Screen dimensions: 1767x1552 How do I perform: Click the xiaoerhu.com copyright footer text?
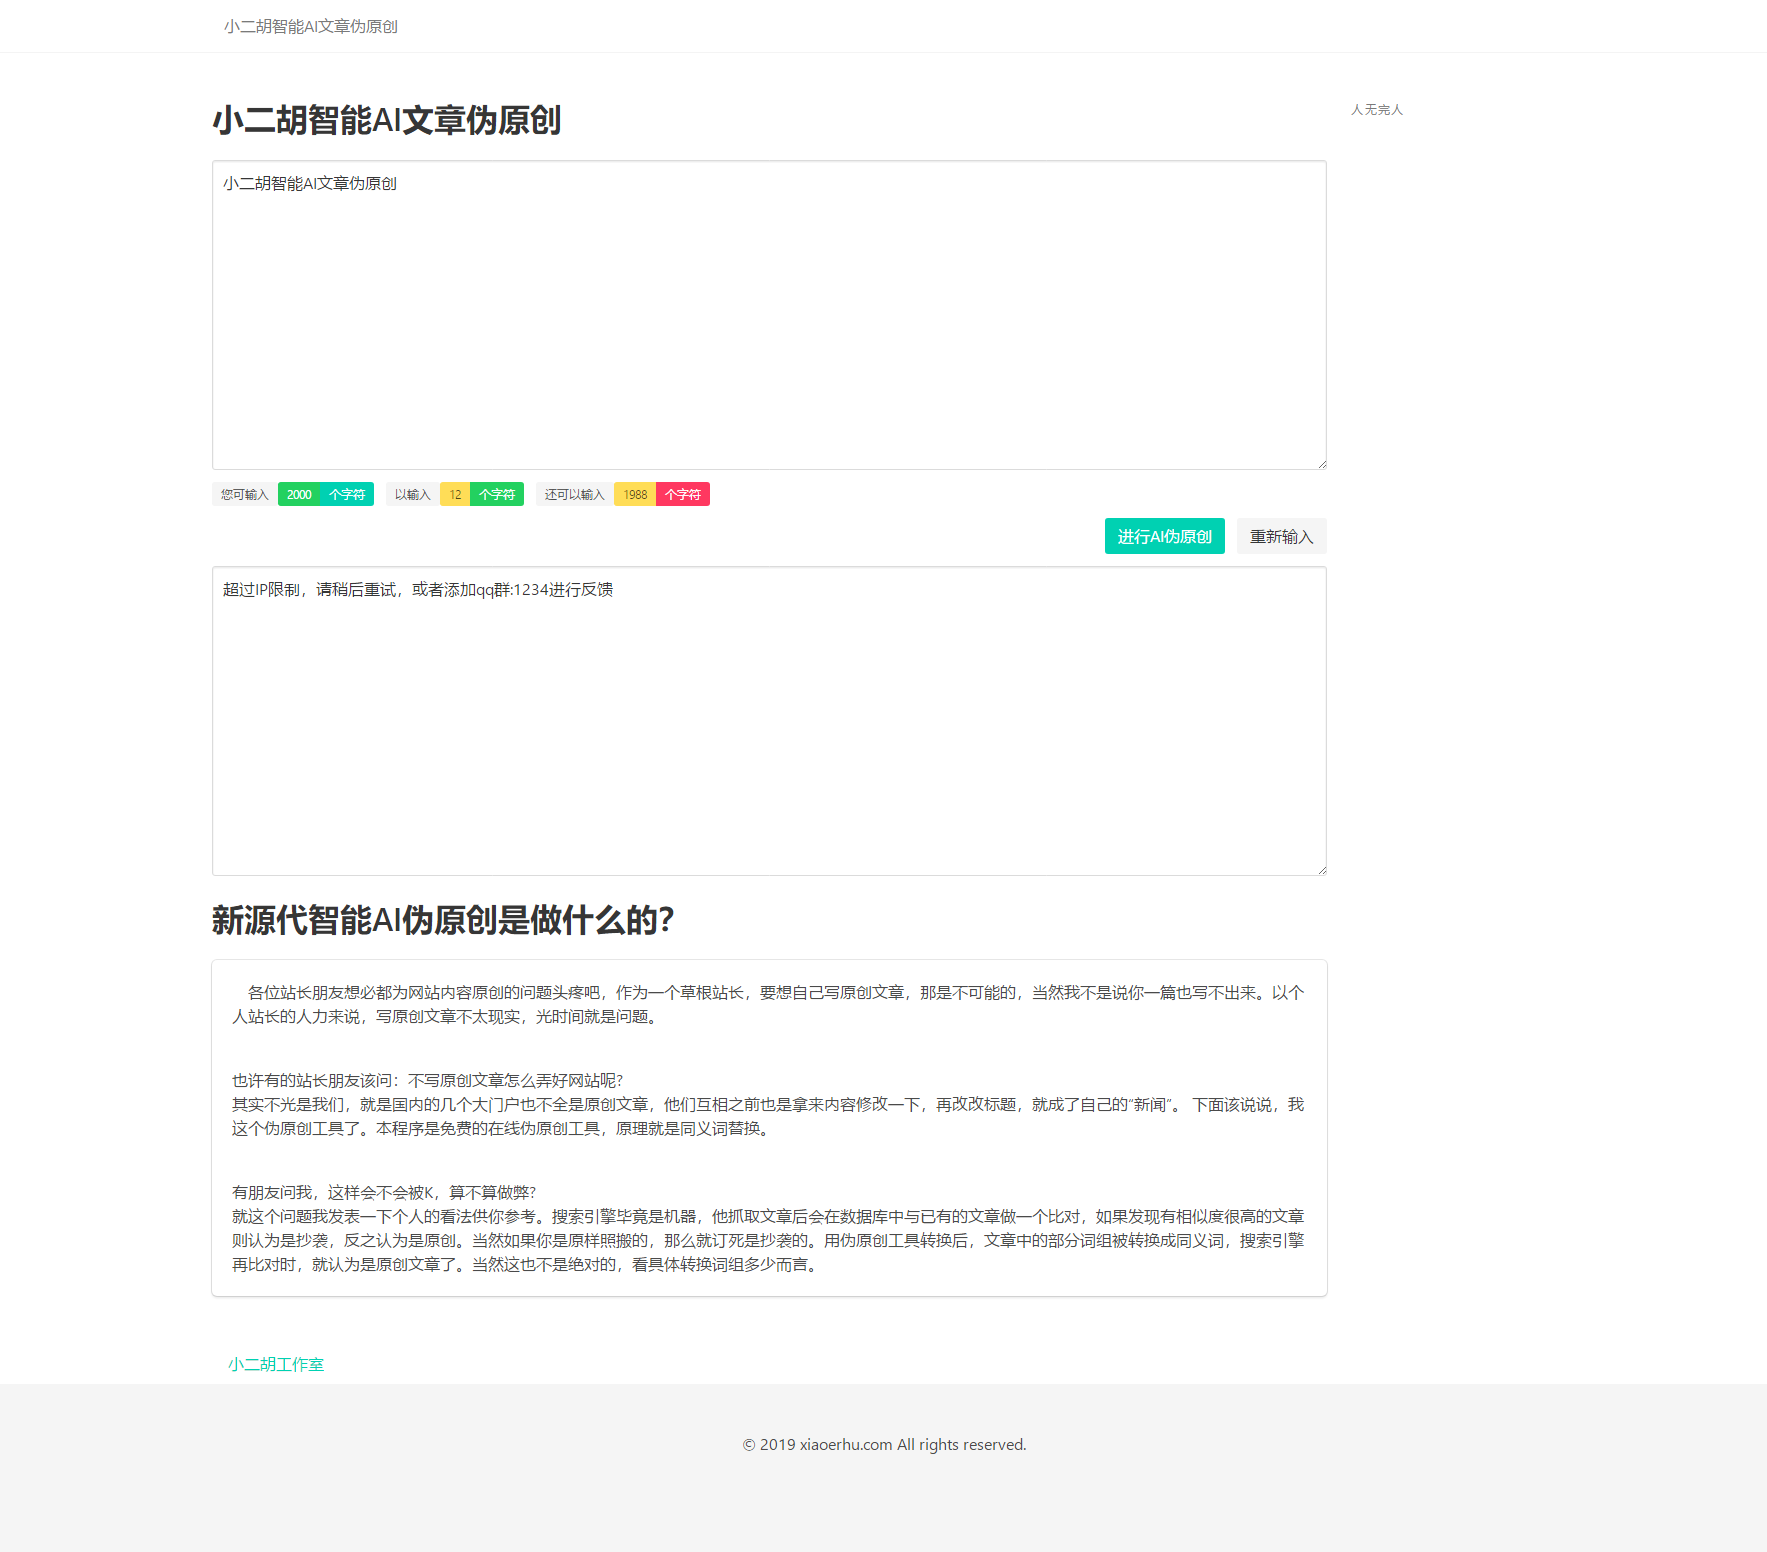(883, 1444)
